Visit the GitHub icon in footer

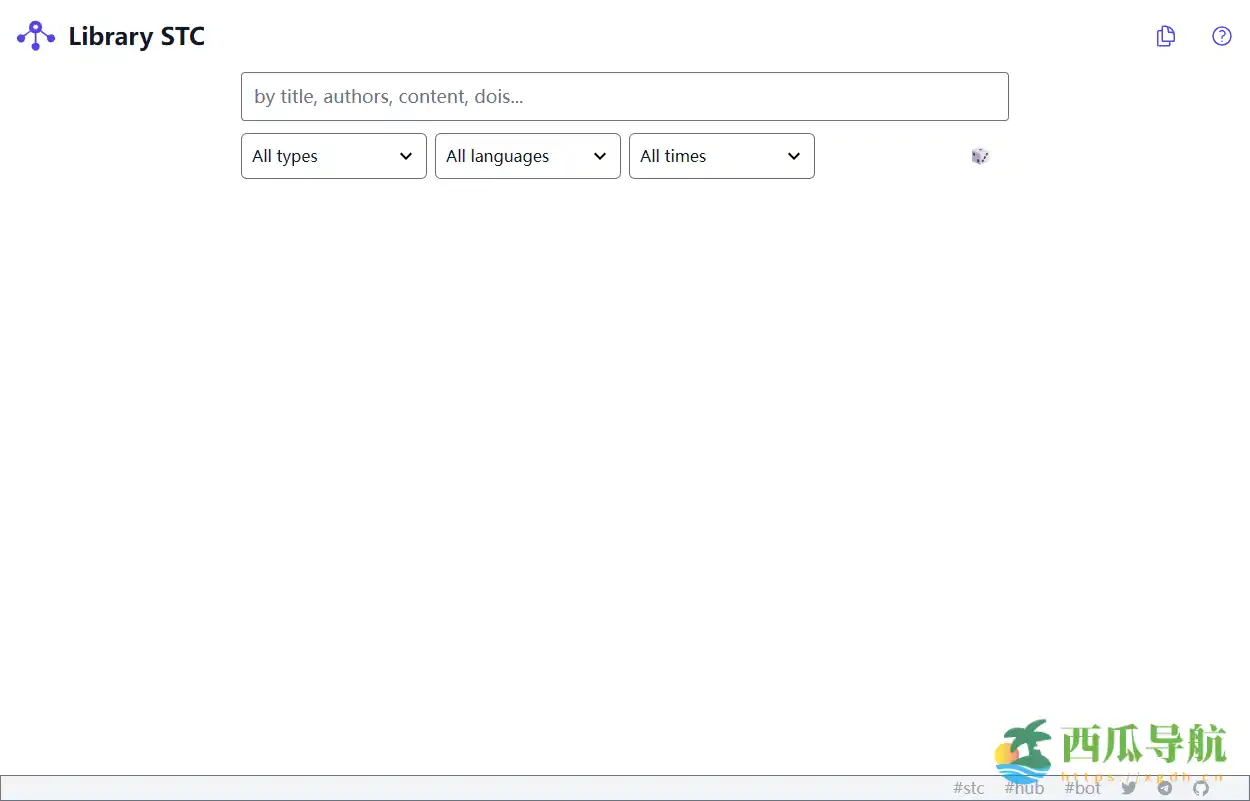pos(1201,788)
